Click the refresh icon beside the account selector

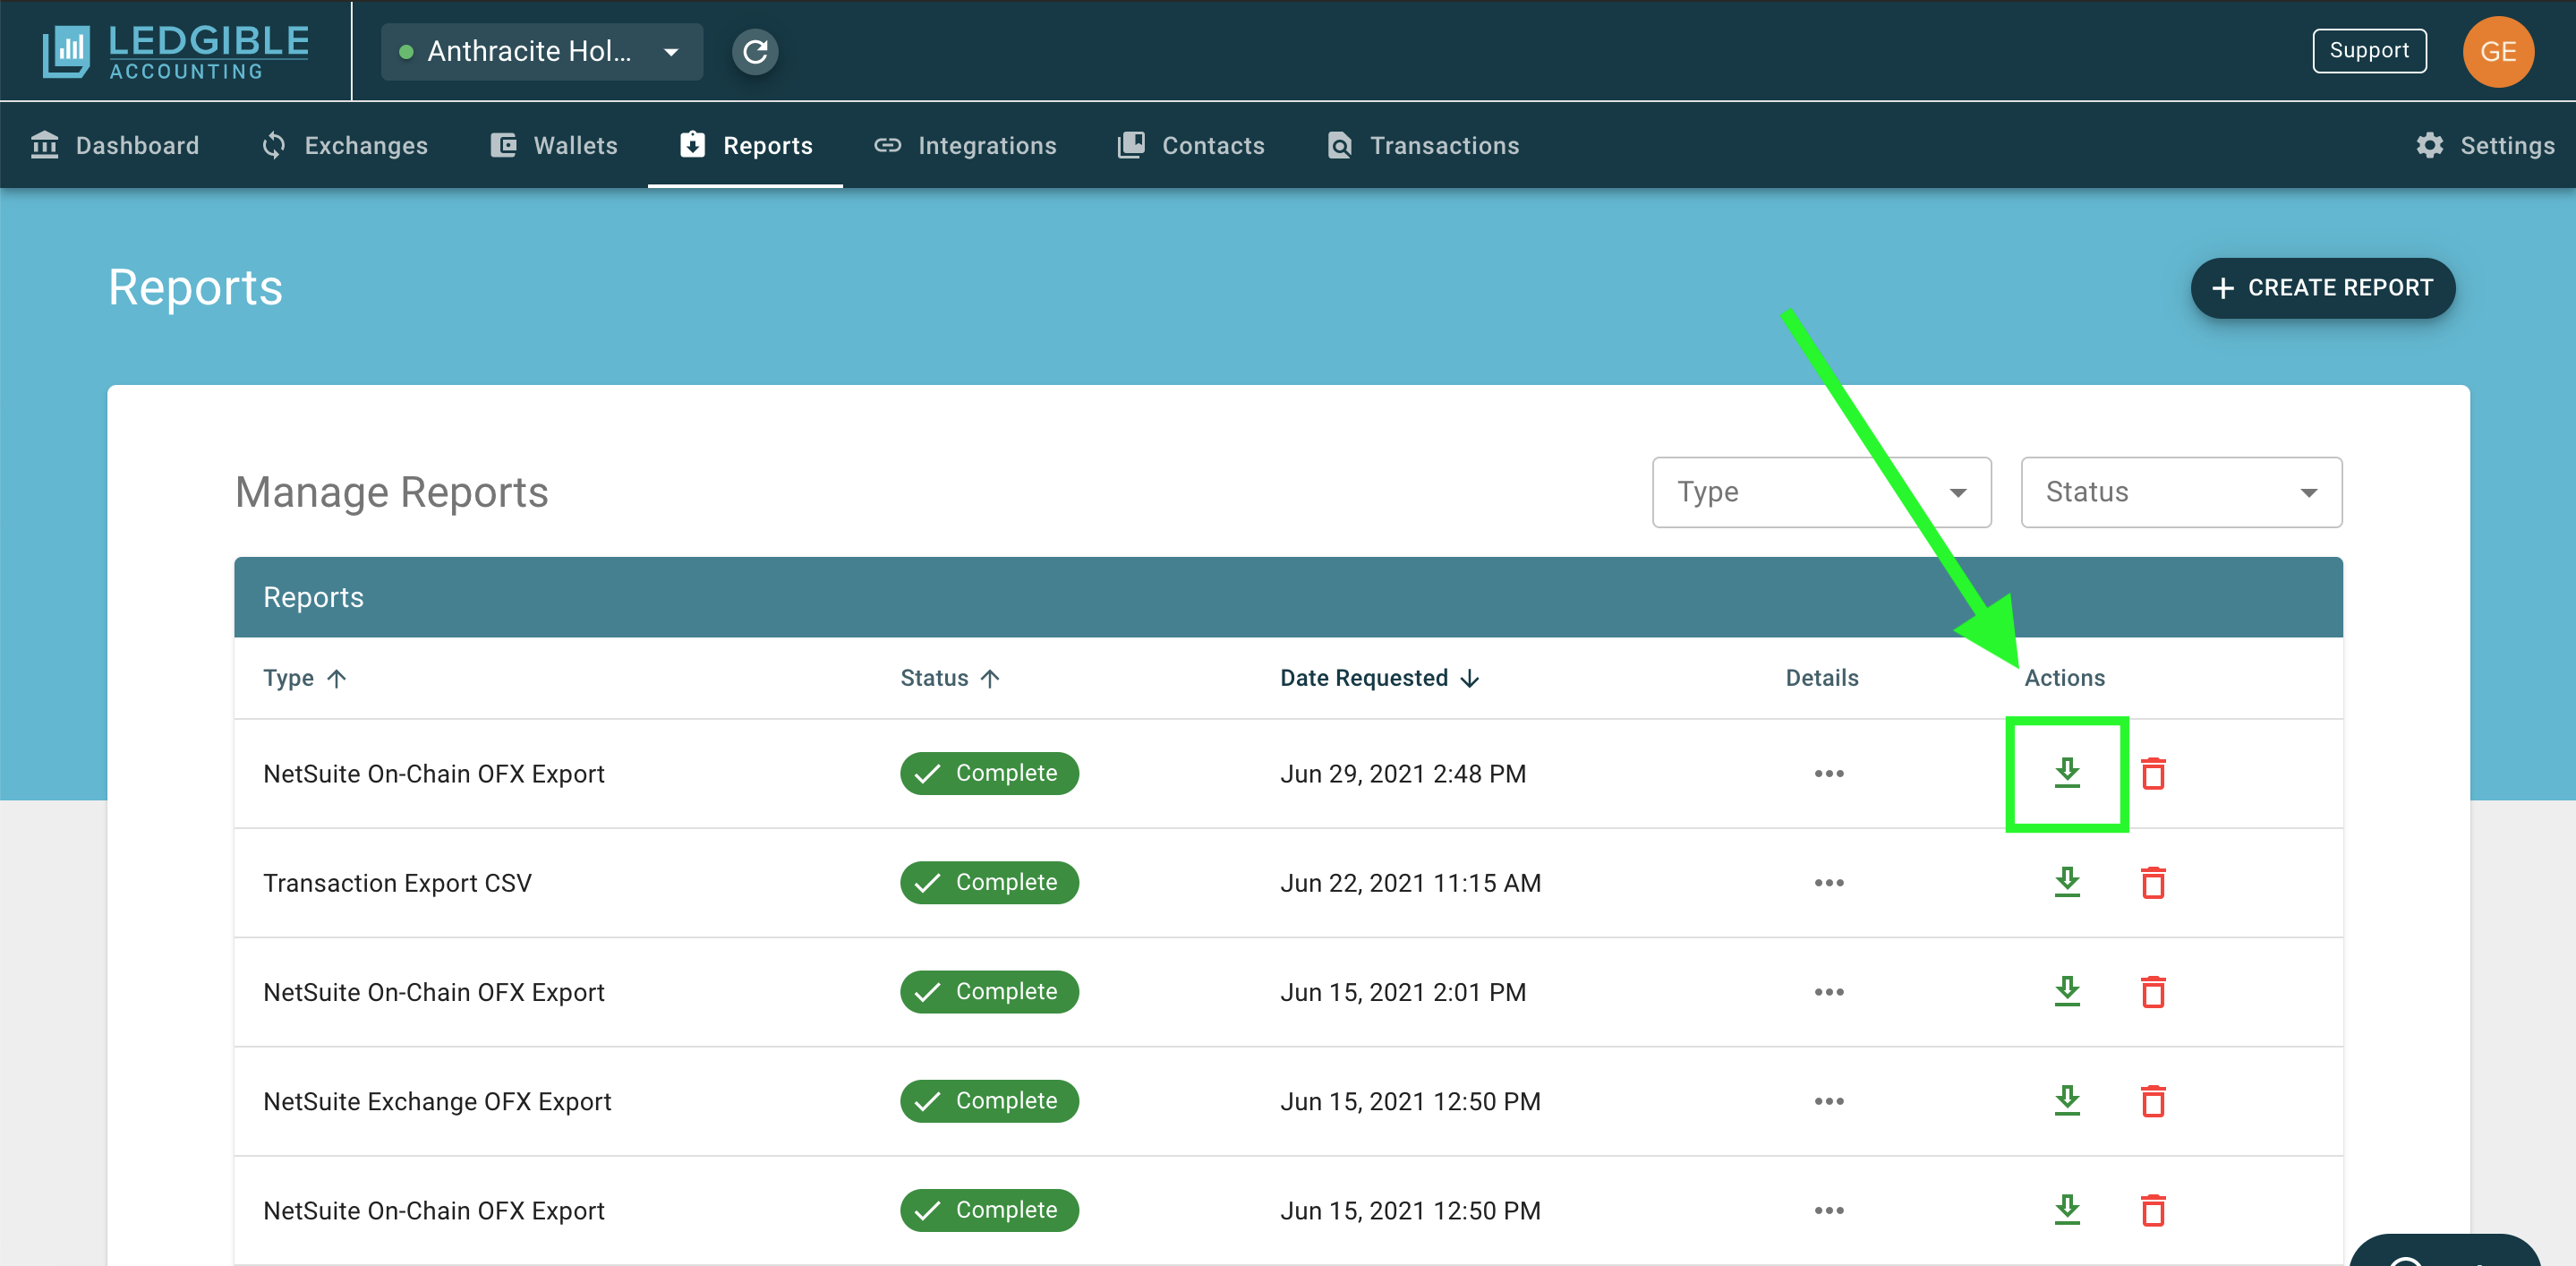tap(755, 51)
